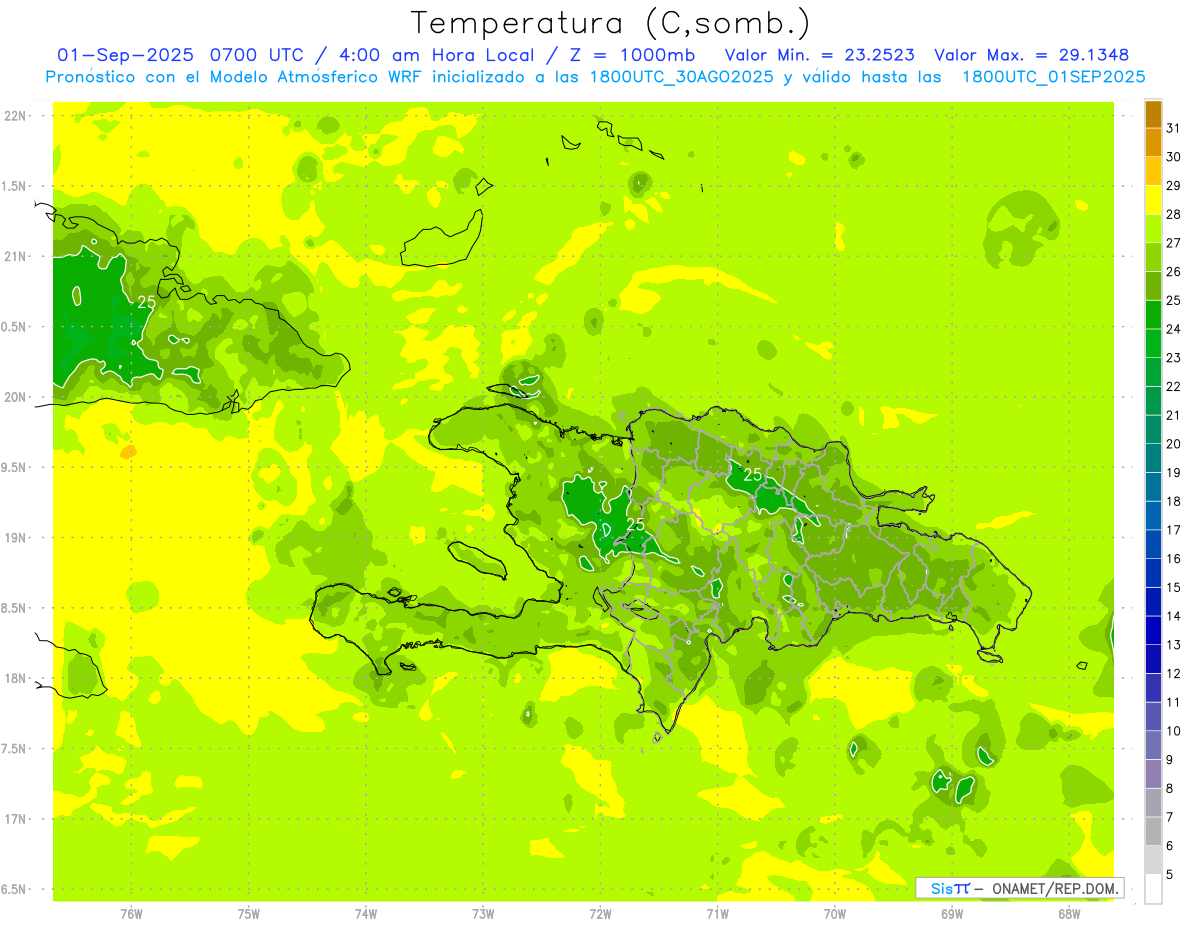Pick the legend swatch between 26 and 27
The image size is (1200, 927).
click(1153, 258)
